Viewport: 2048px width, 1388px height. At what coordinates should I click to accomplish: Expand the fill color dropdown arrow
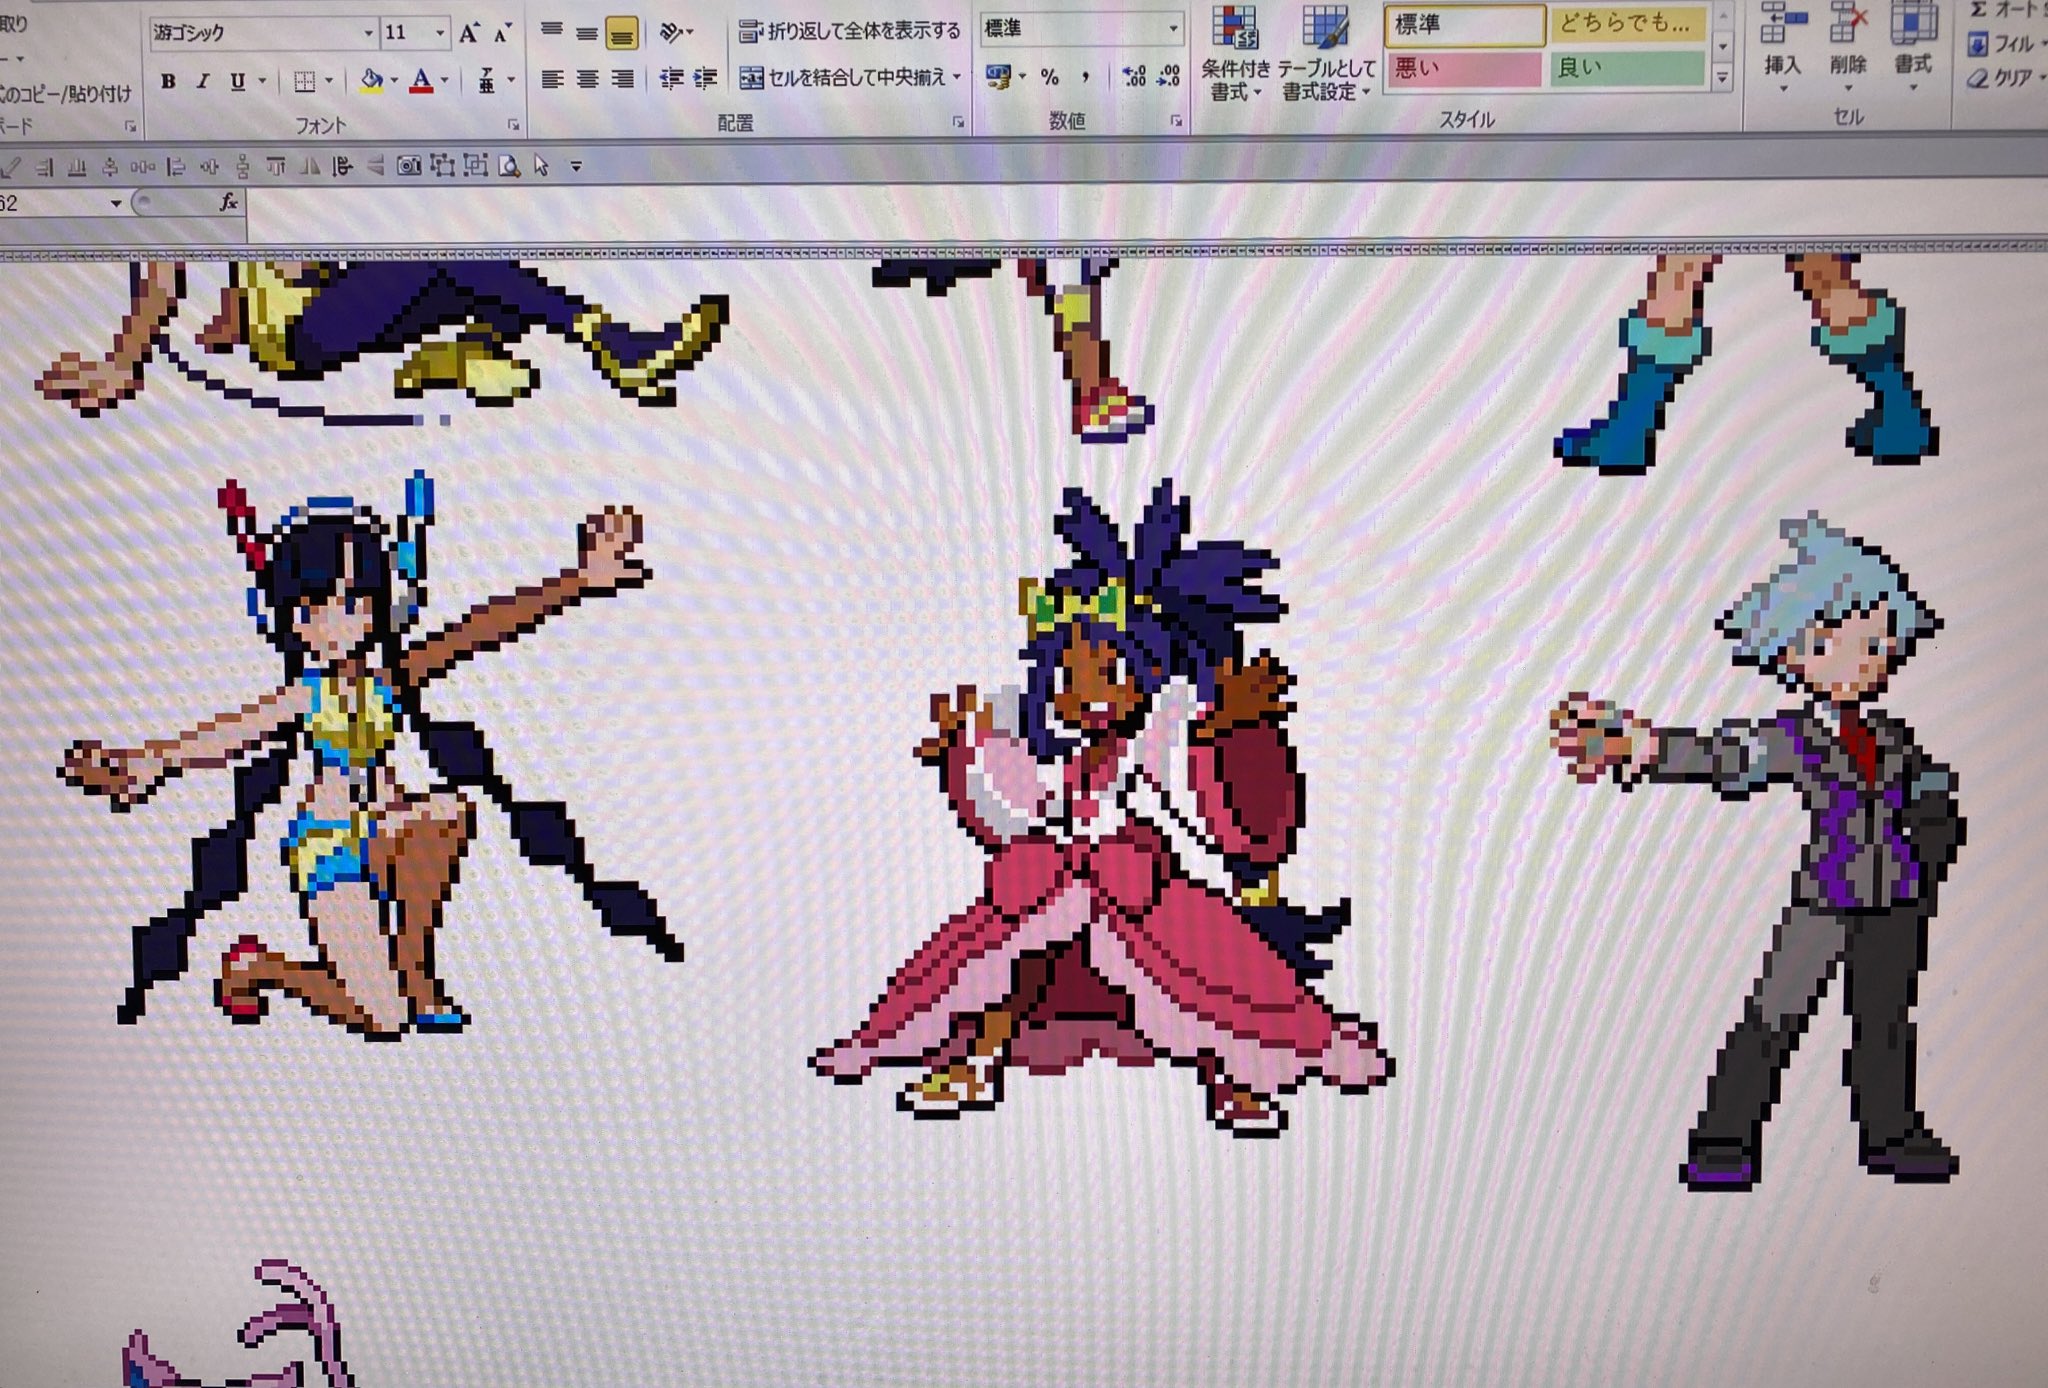point(394,80)
